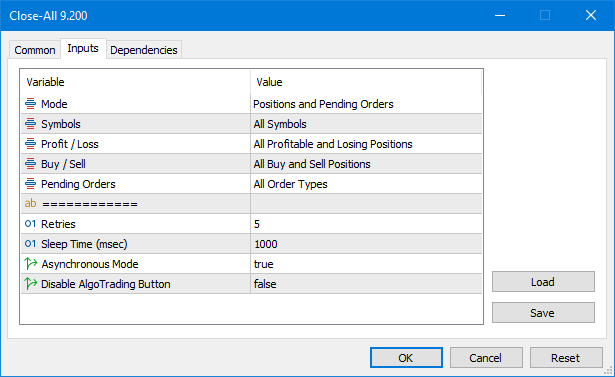Click the enum icon beside Mode
The height and width of the screenshot is (377, 615).
(x=30, y=104)
